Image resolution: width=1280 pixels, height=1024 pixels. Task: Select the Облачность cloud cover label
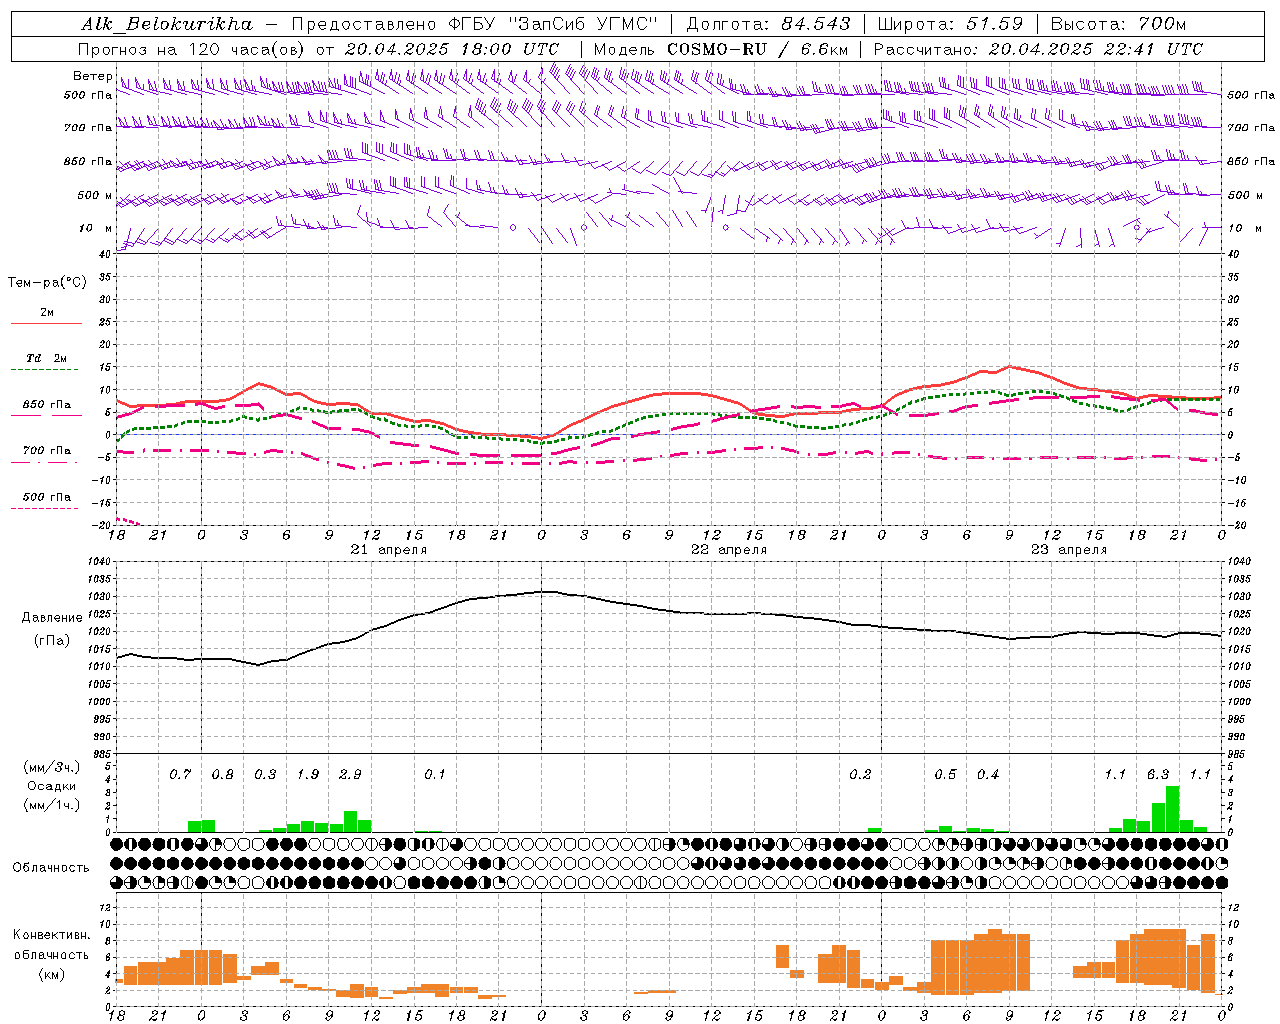(51, 868)
